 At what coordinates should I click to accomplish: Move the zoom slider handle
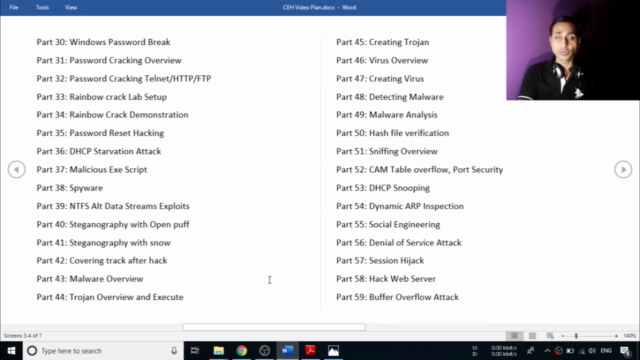coord(576,336)
